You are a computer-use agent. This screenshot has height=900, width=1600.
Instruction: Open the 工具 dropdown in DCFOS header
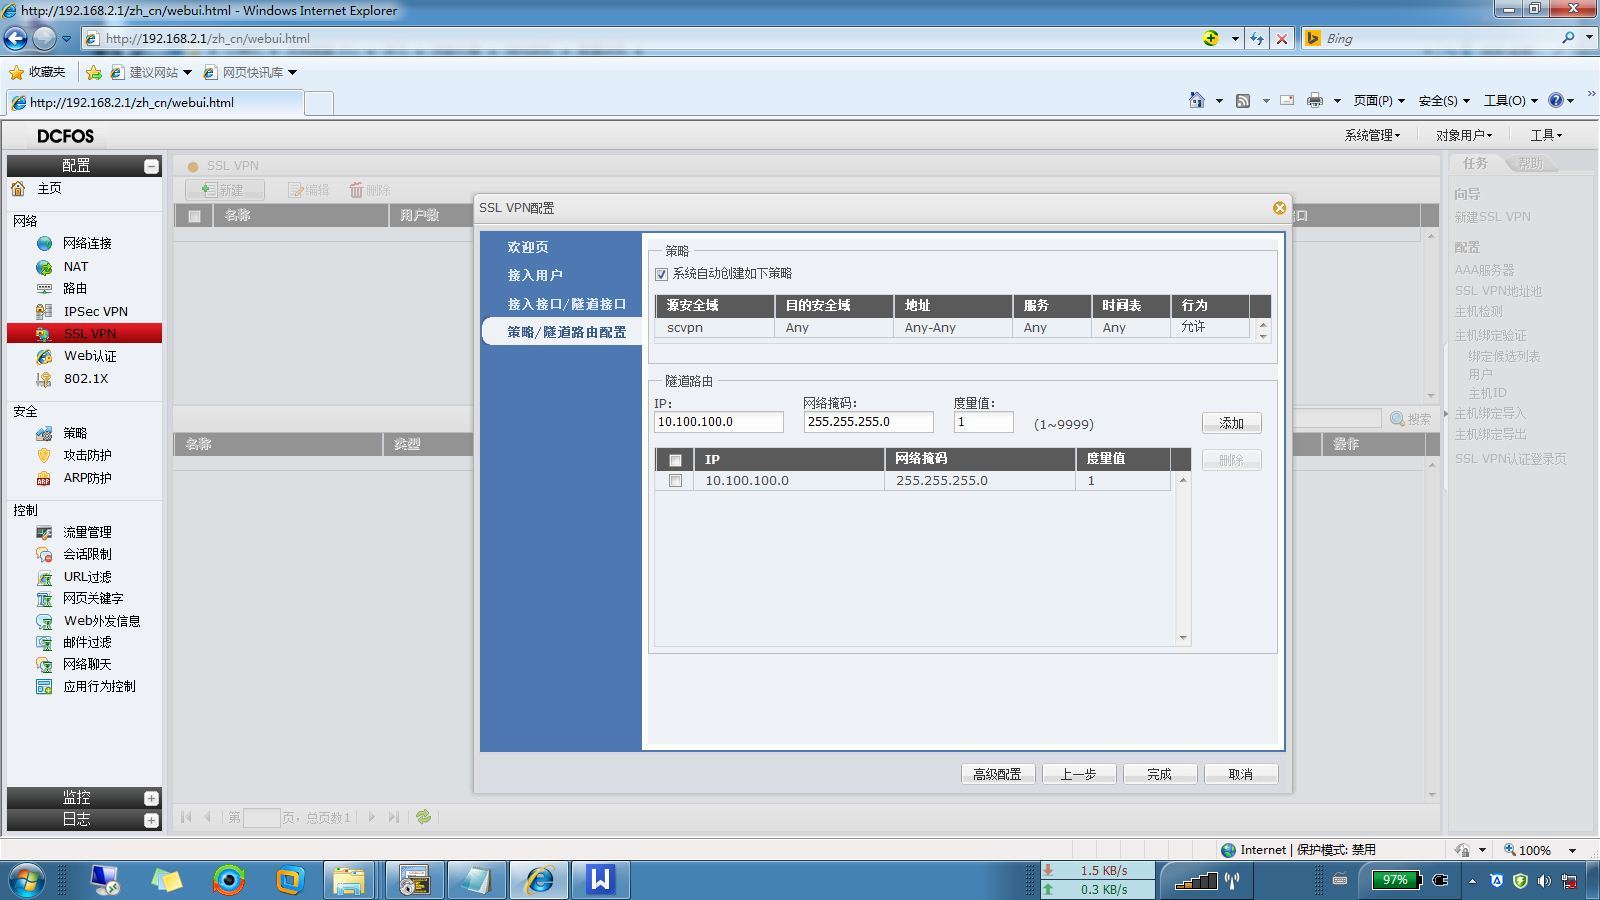(x=1546, y=135)
